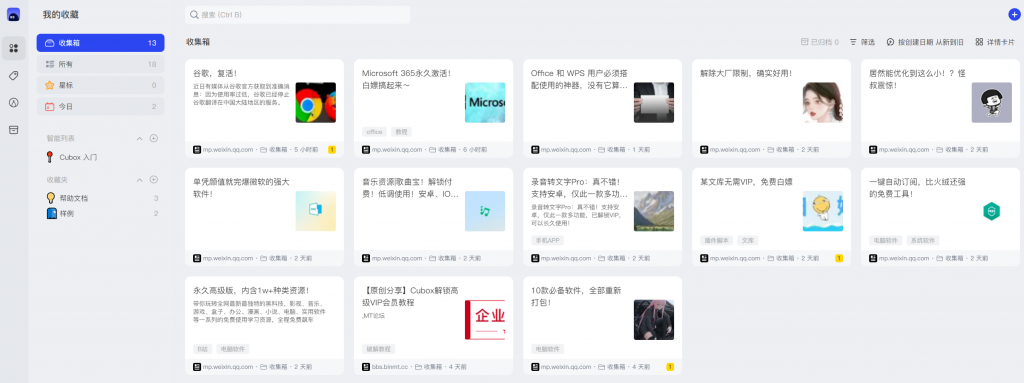This screenshot has height=383, width=1024.
Task: Select the dashboard grid icon in left rail
Action: tap(14, 48)
